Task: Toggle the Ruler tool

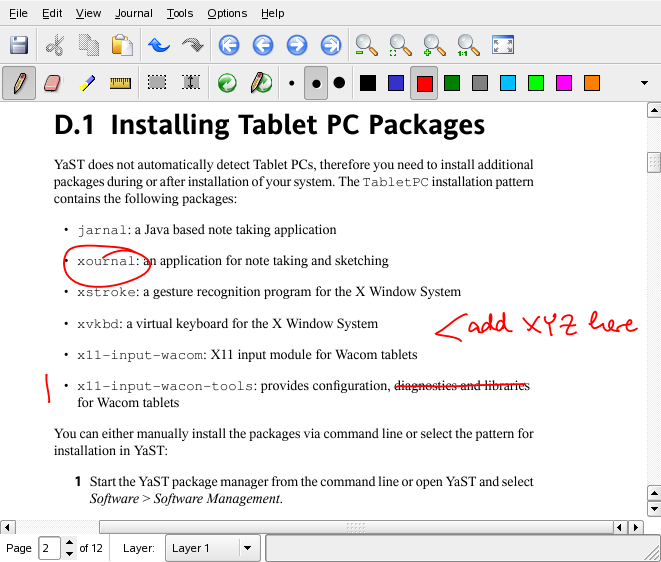Action: [x=121, y=83]
